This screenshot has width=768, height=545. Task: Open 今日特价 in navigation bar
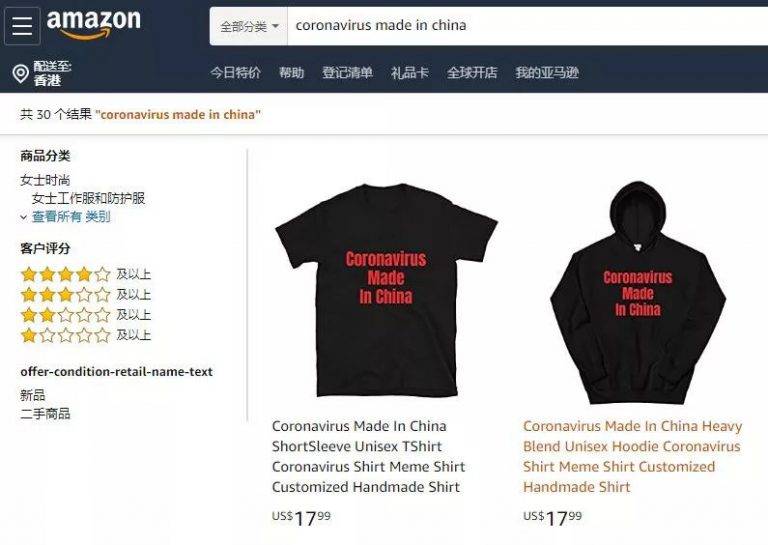coord(236,73)
